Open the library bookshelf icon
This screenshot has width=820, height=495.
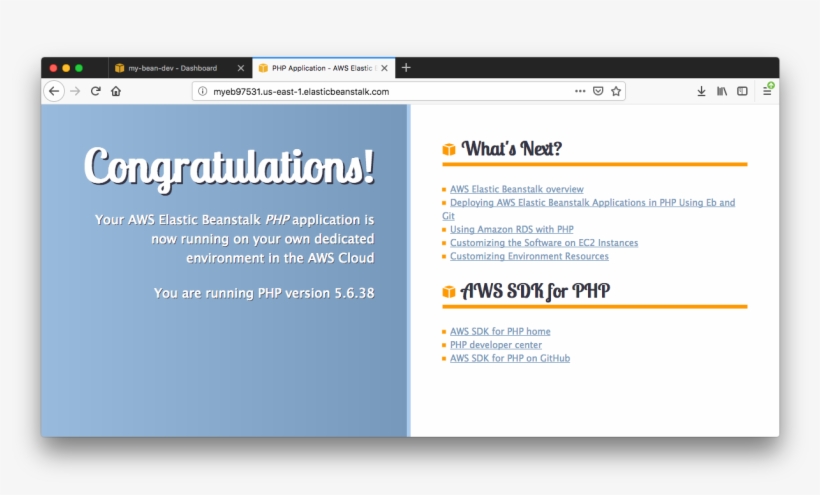[x=722, y=91]
